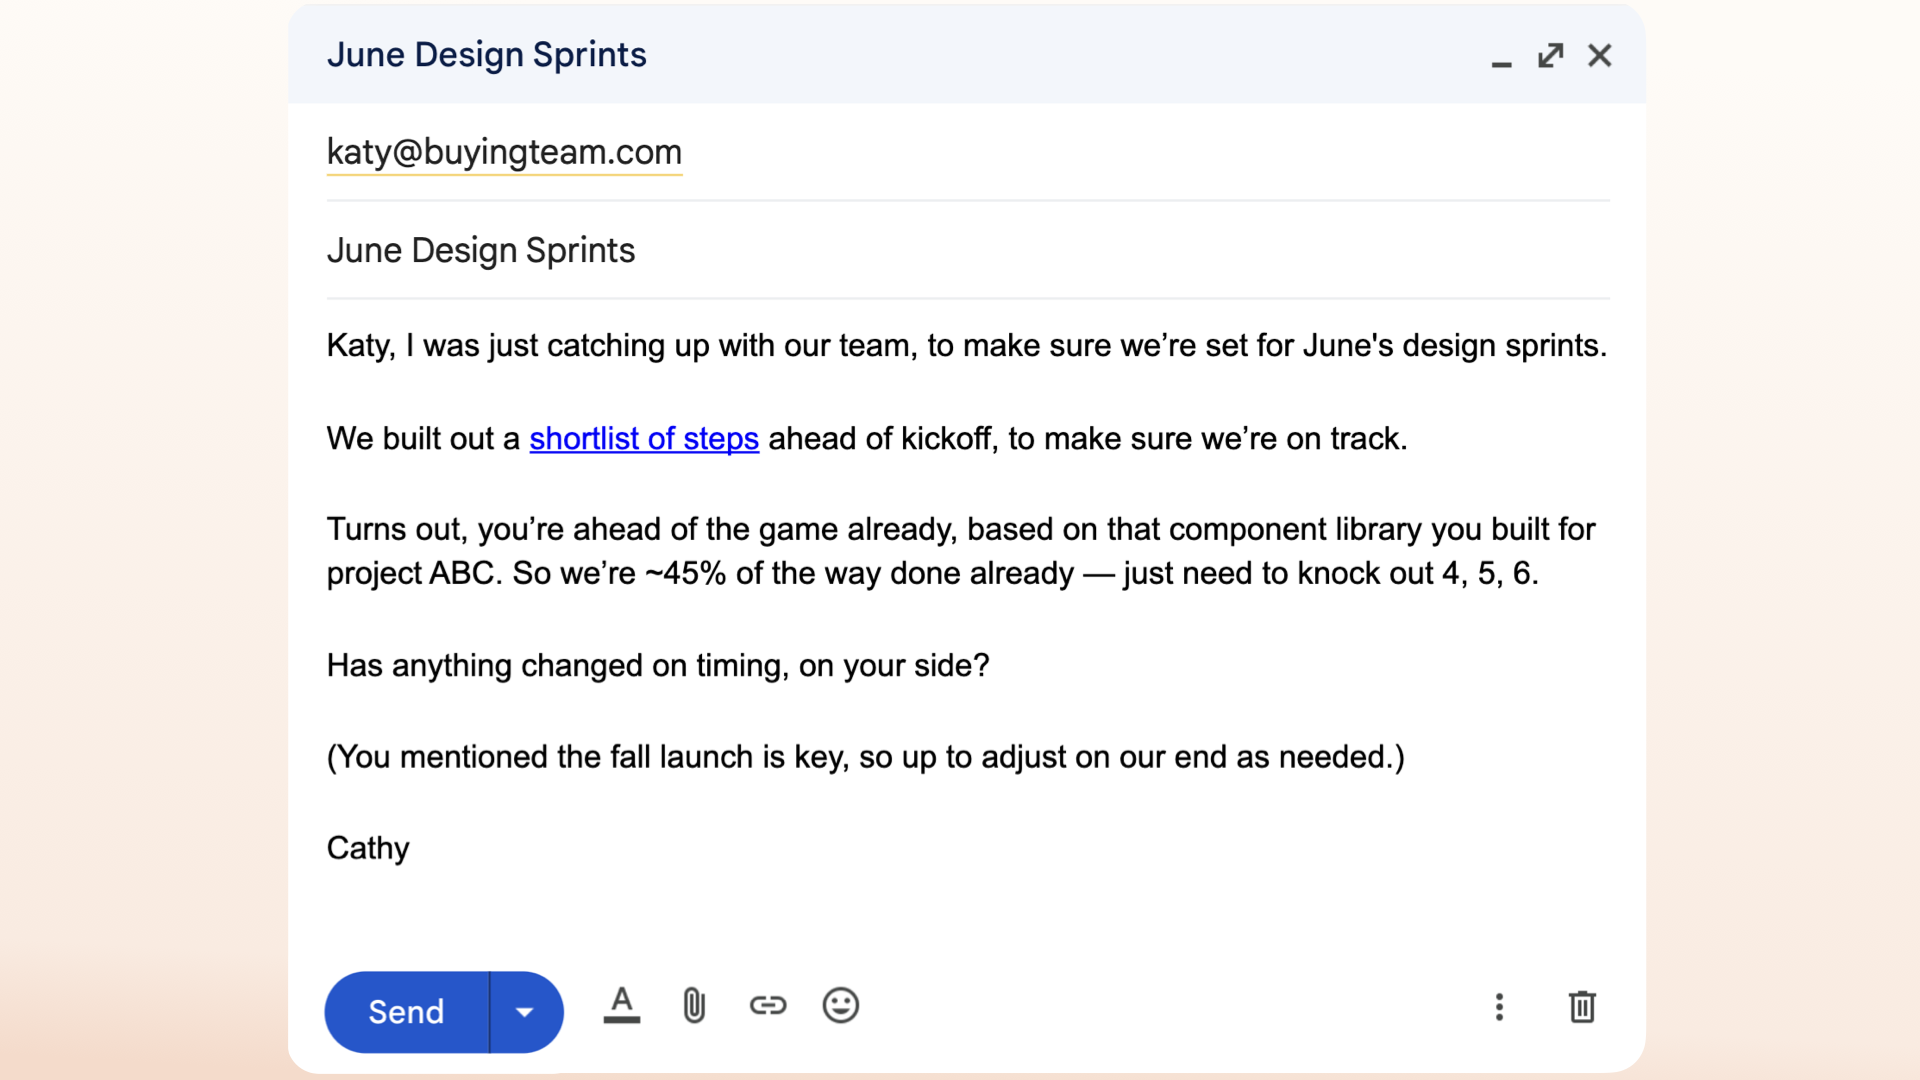Expand compose window to full screen

coord(1550,55)
